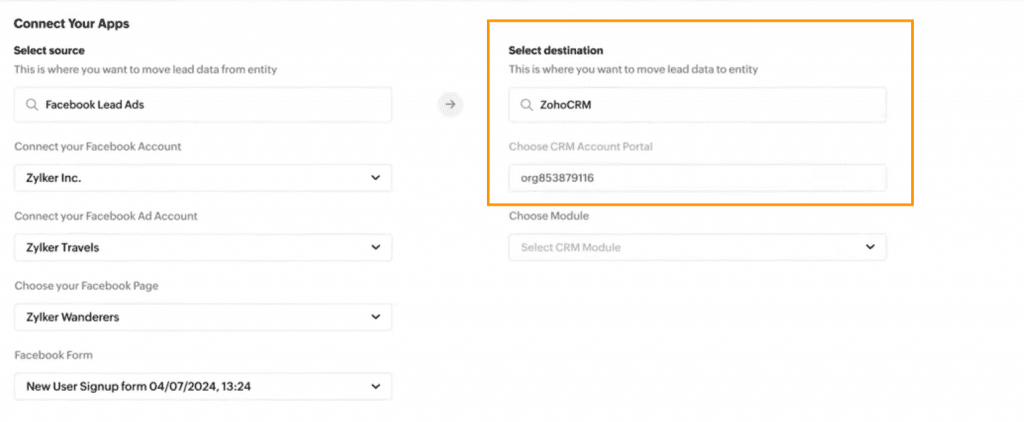Click the arrow between source and destination

point(450,104)
